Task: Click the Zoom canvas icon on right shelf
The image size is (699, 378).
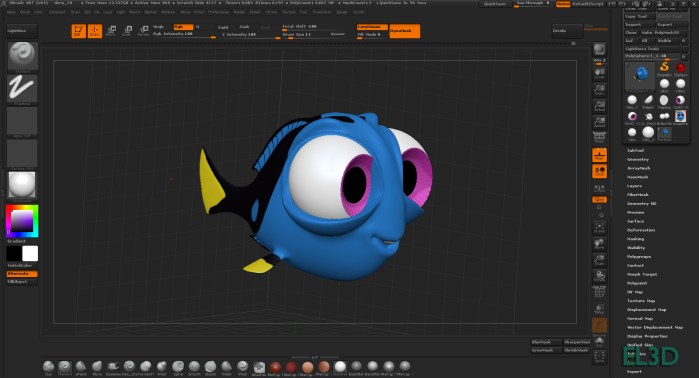Action: coord(600,90)
